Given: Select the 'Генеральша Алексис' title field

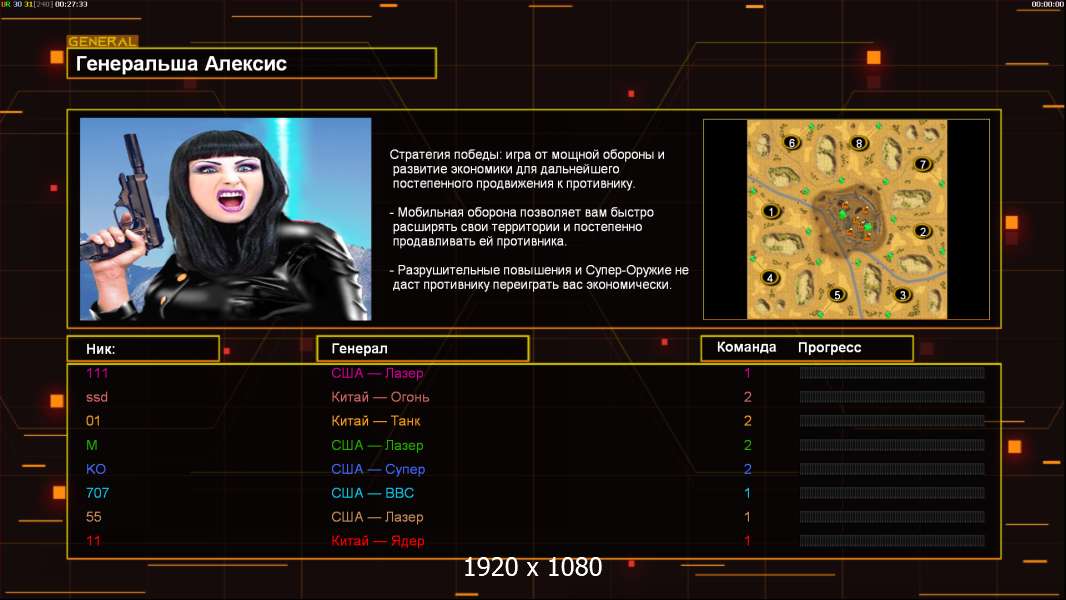Looking at the screenshot, I should (252, 63).
